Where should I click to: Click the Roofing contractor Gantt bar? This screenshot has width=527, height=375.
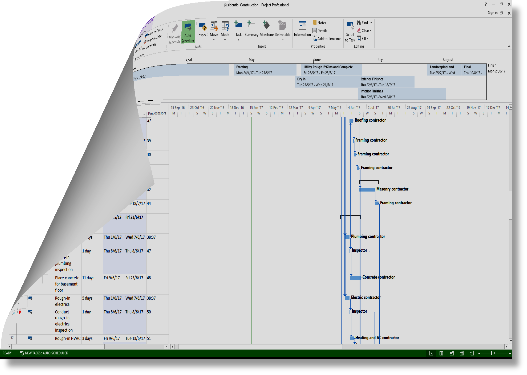click(x=351, y=120)
